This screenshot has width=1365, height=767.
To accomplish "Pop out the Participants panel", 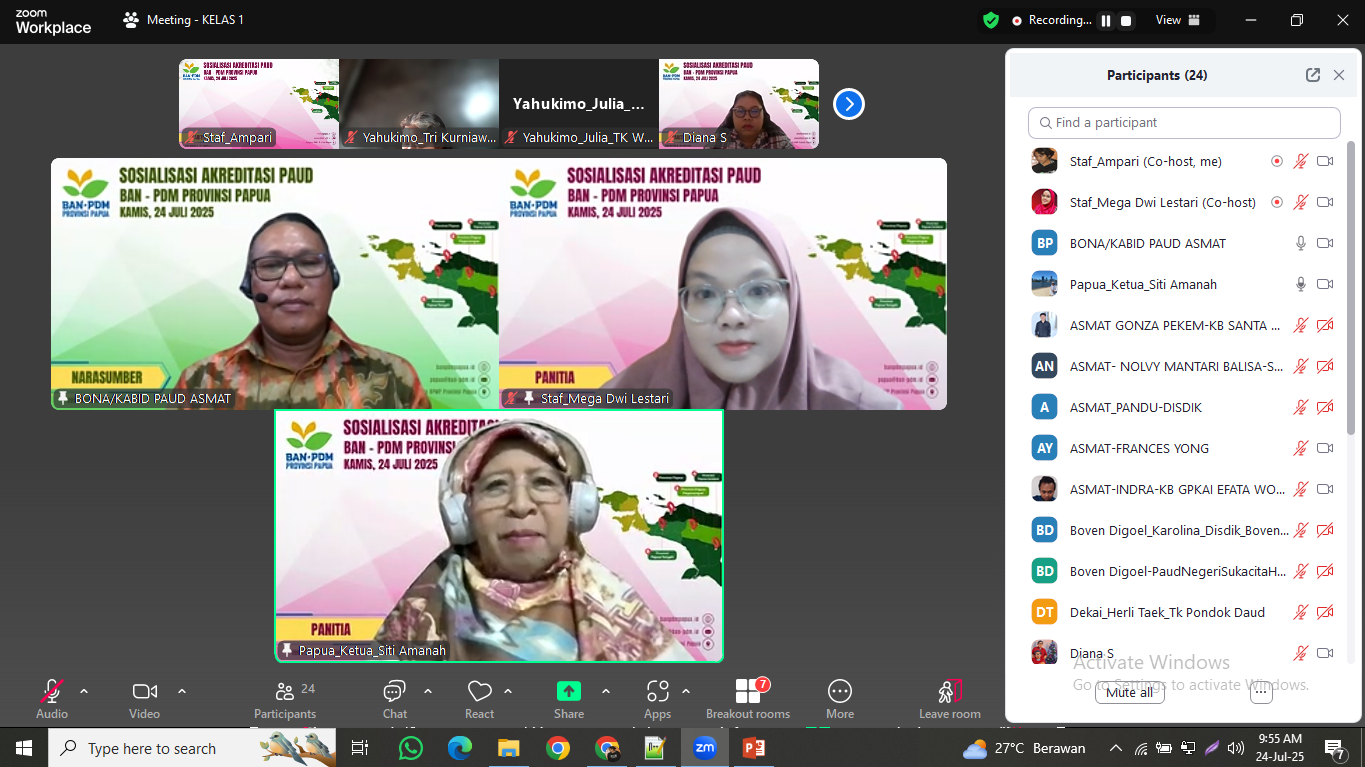I will (x=1312, y=75).
